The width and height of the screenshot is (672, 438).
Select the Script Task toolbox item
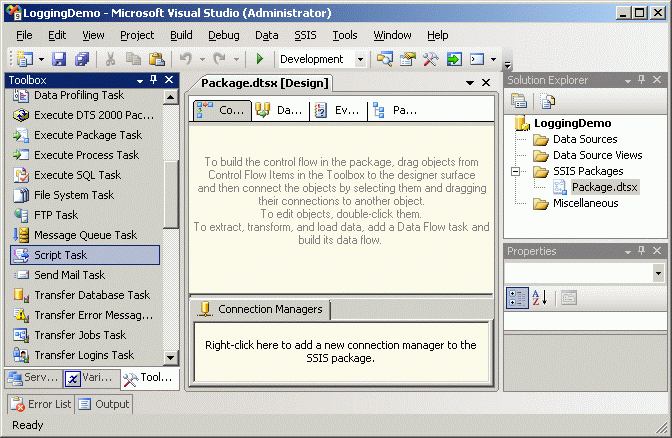85,255
